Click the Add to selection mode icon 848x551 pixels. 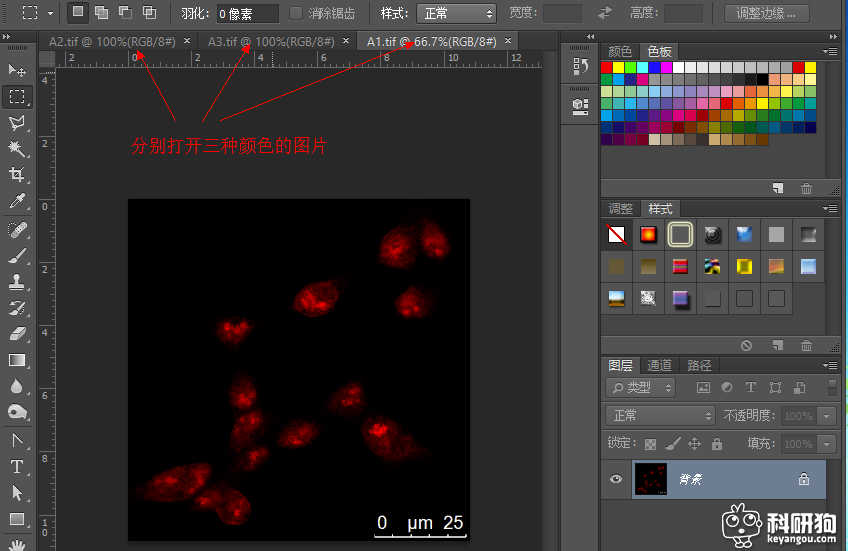point(102,13)
